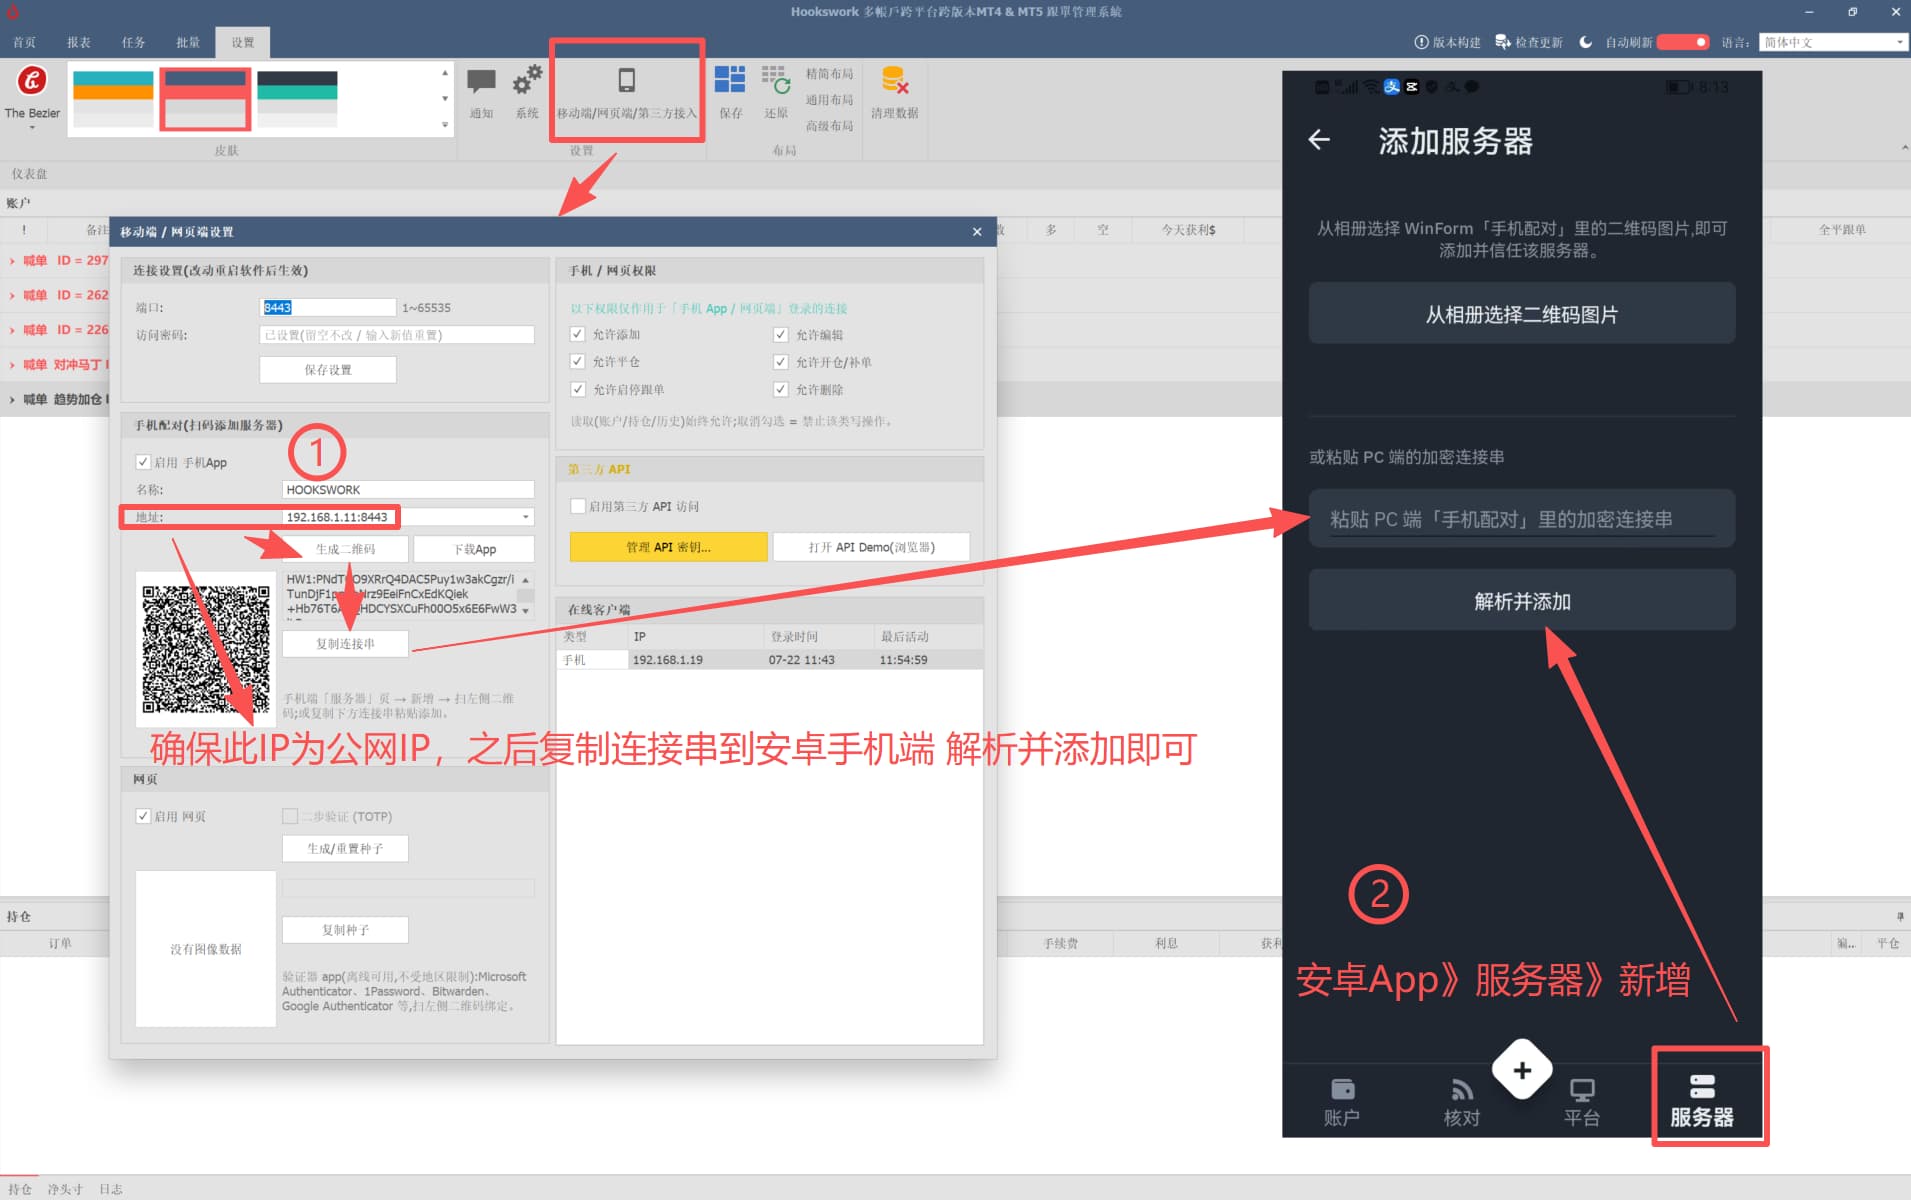The image size is (1911, 1200).
Task: Click the phone app paste connection string field
Action: (x=1522, y=519)
